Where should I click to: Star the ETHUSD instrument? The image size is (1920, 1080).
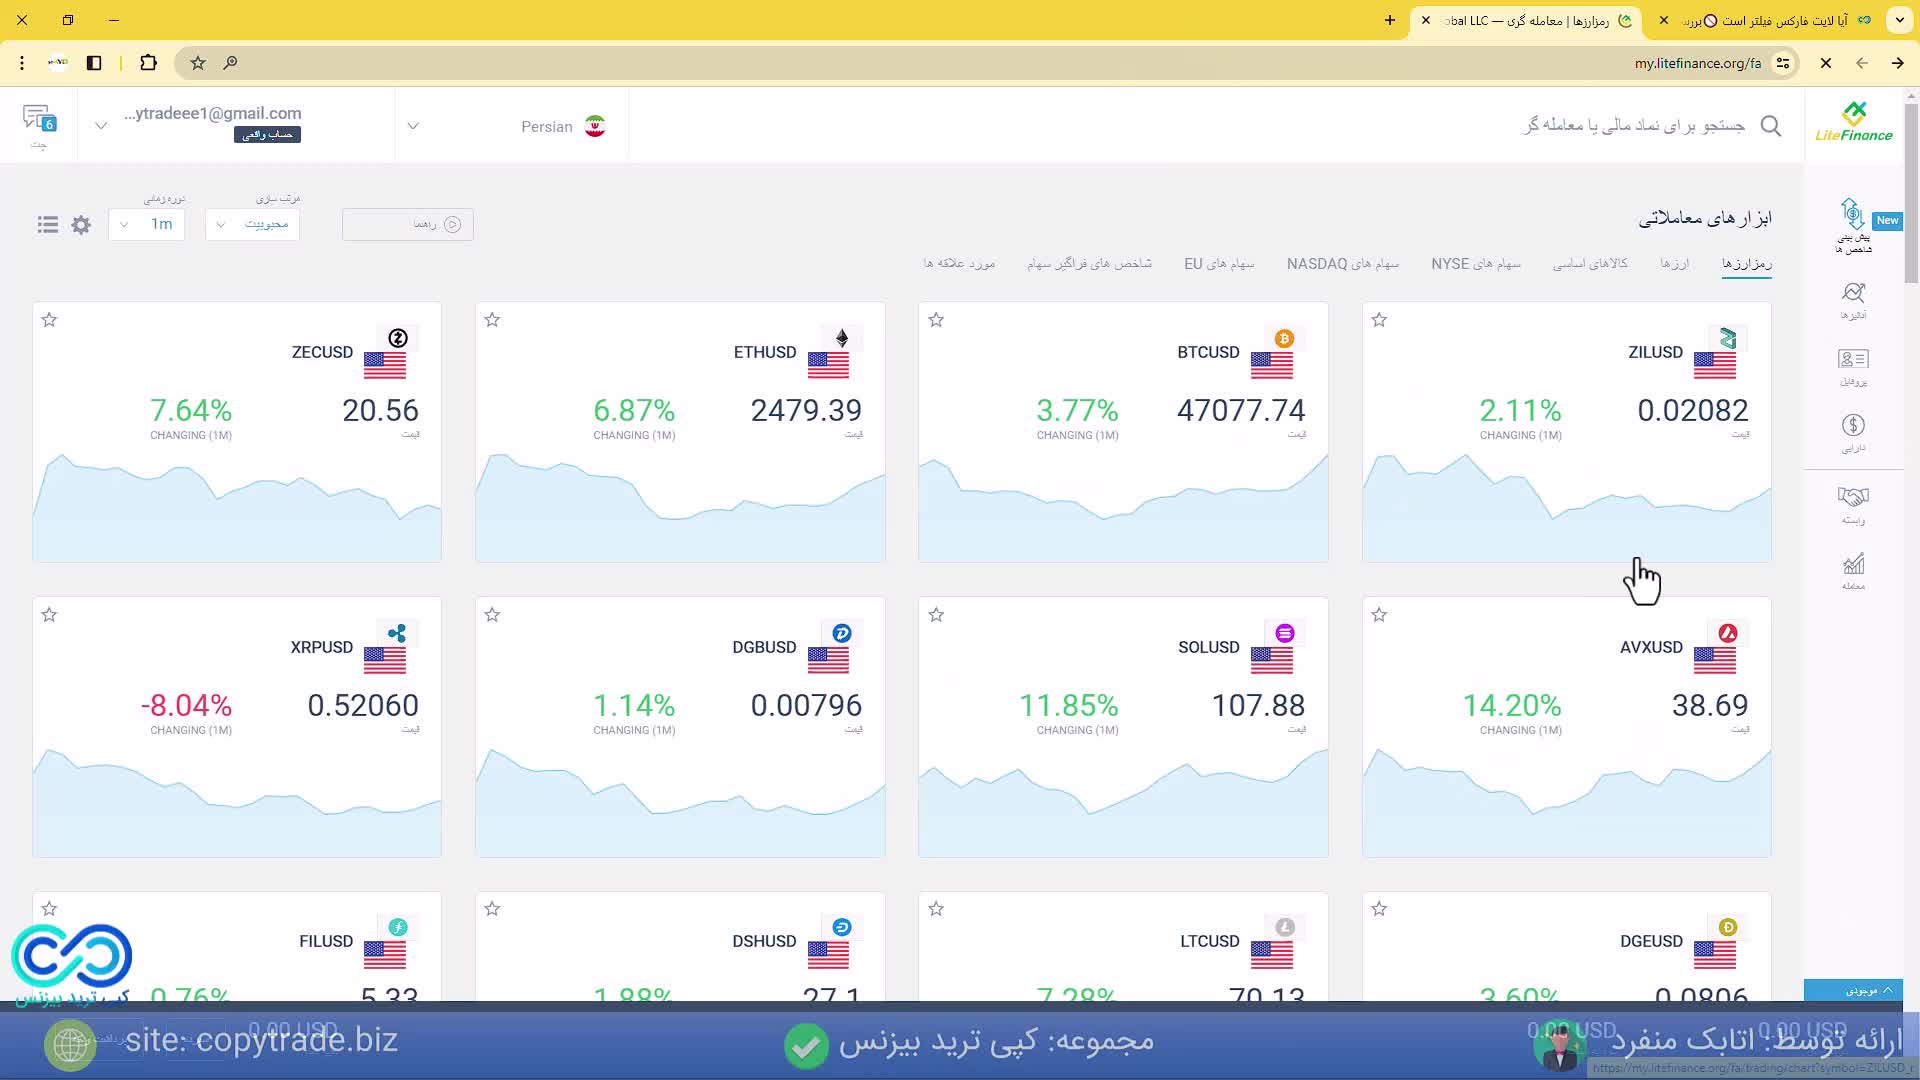[x=492, y=319]
